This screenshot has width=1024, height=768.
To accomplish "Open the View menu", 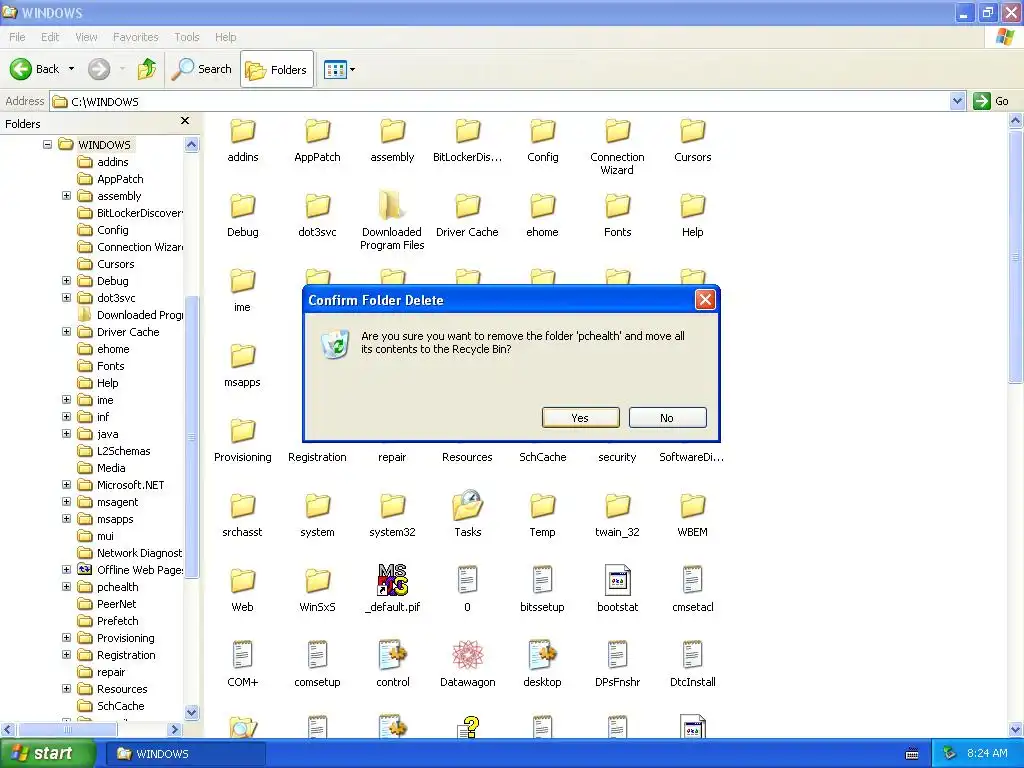I will point(86,37).
